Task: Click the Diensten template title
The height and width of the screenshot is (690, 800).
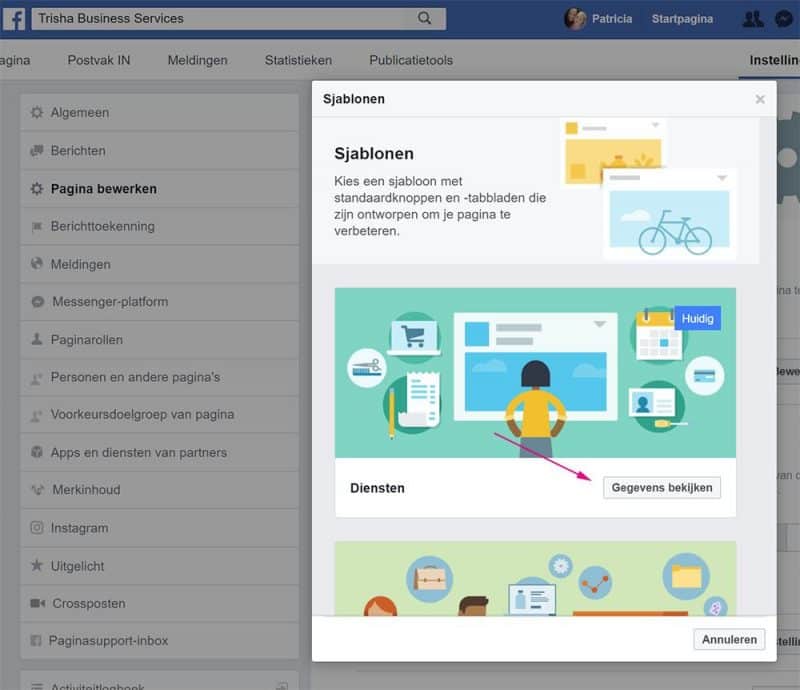Action: (x=377, y=488)
